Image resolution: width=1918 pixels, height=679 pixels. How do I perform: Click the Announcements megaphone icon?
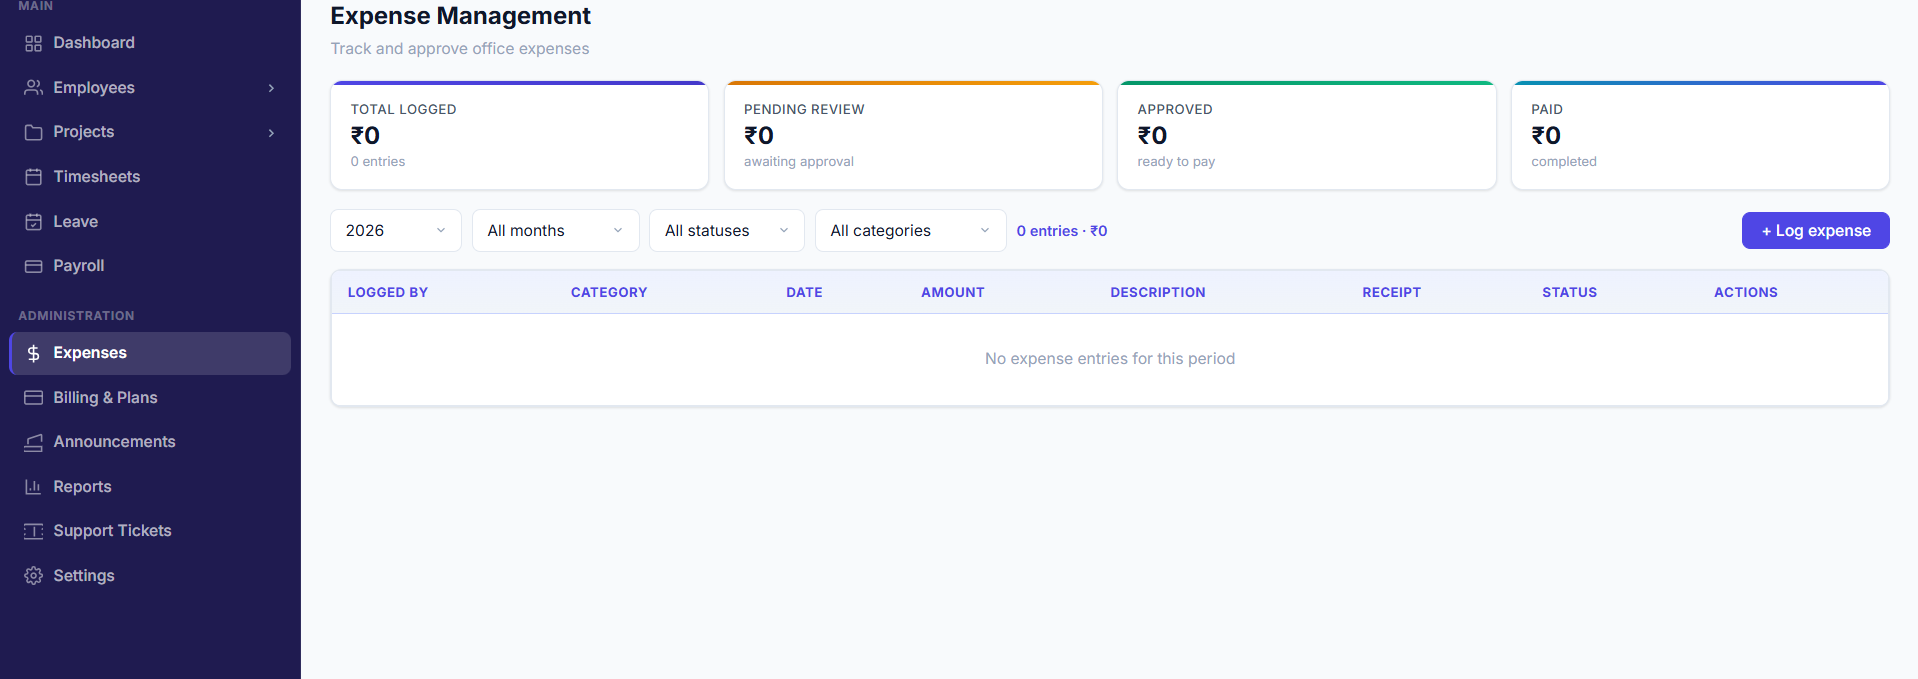tap(33, 442)
